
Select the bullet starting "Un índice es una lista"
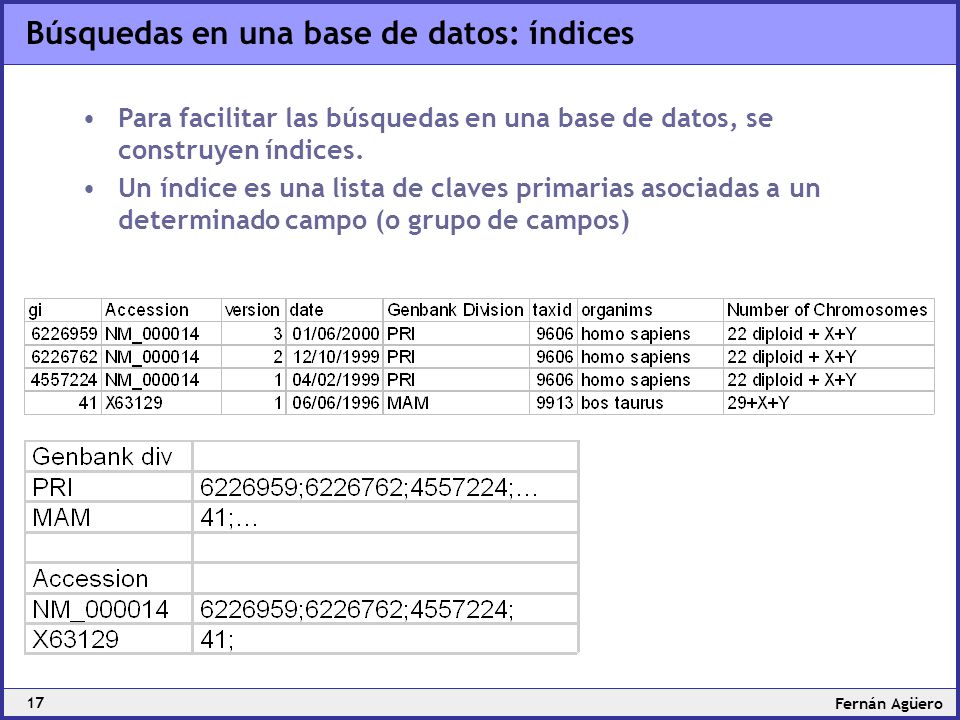(x=469, y=204)
